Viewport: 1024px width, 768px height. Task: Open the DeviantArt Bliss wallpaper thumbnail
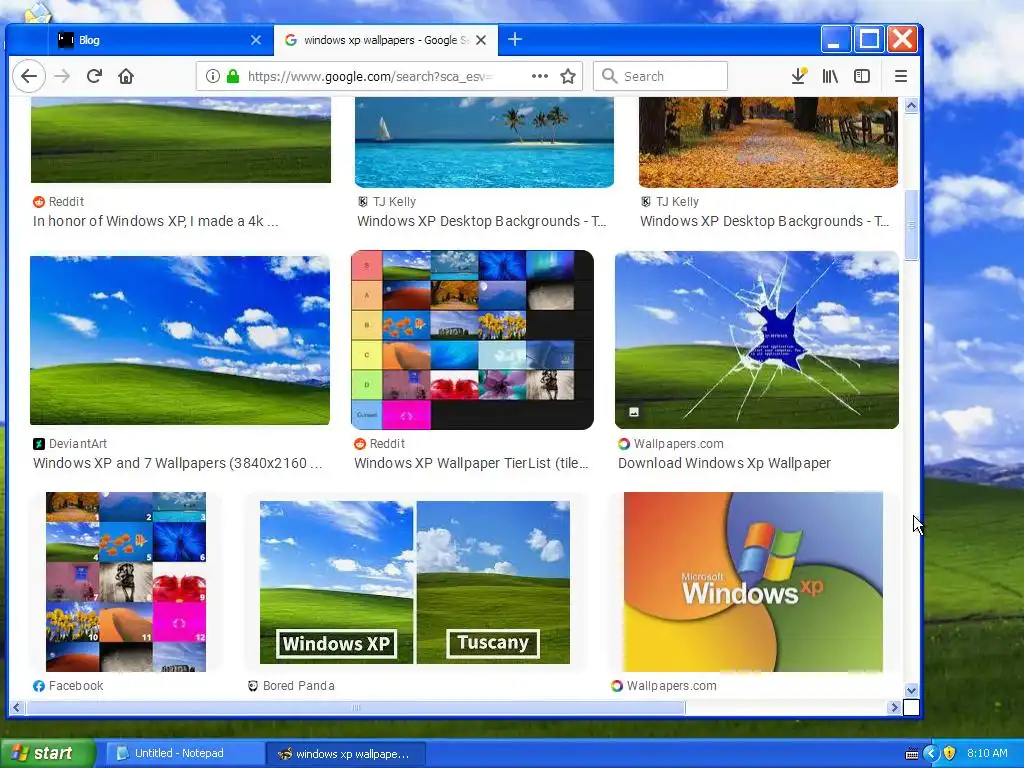[180, 340]
